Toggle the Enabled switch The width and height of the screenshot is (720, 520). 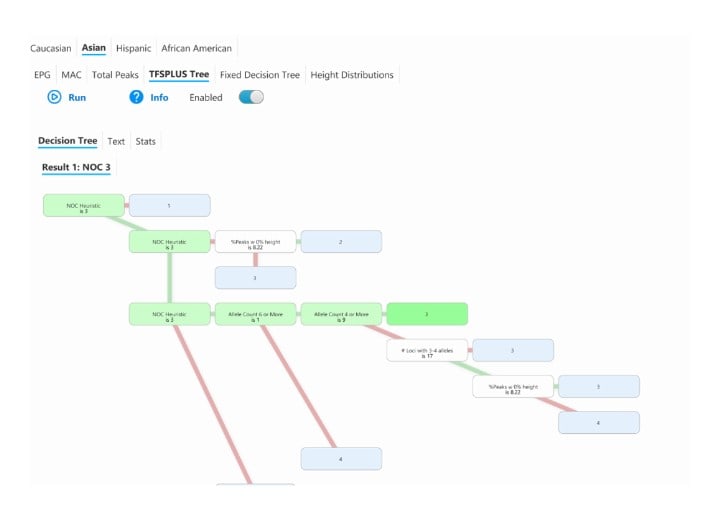pyautogui.click(x=251, y=97)
